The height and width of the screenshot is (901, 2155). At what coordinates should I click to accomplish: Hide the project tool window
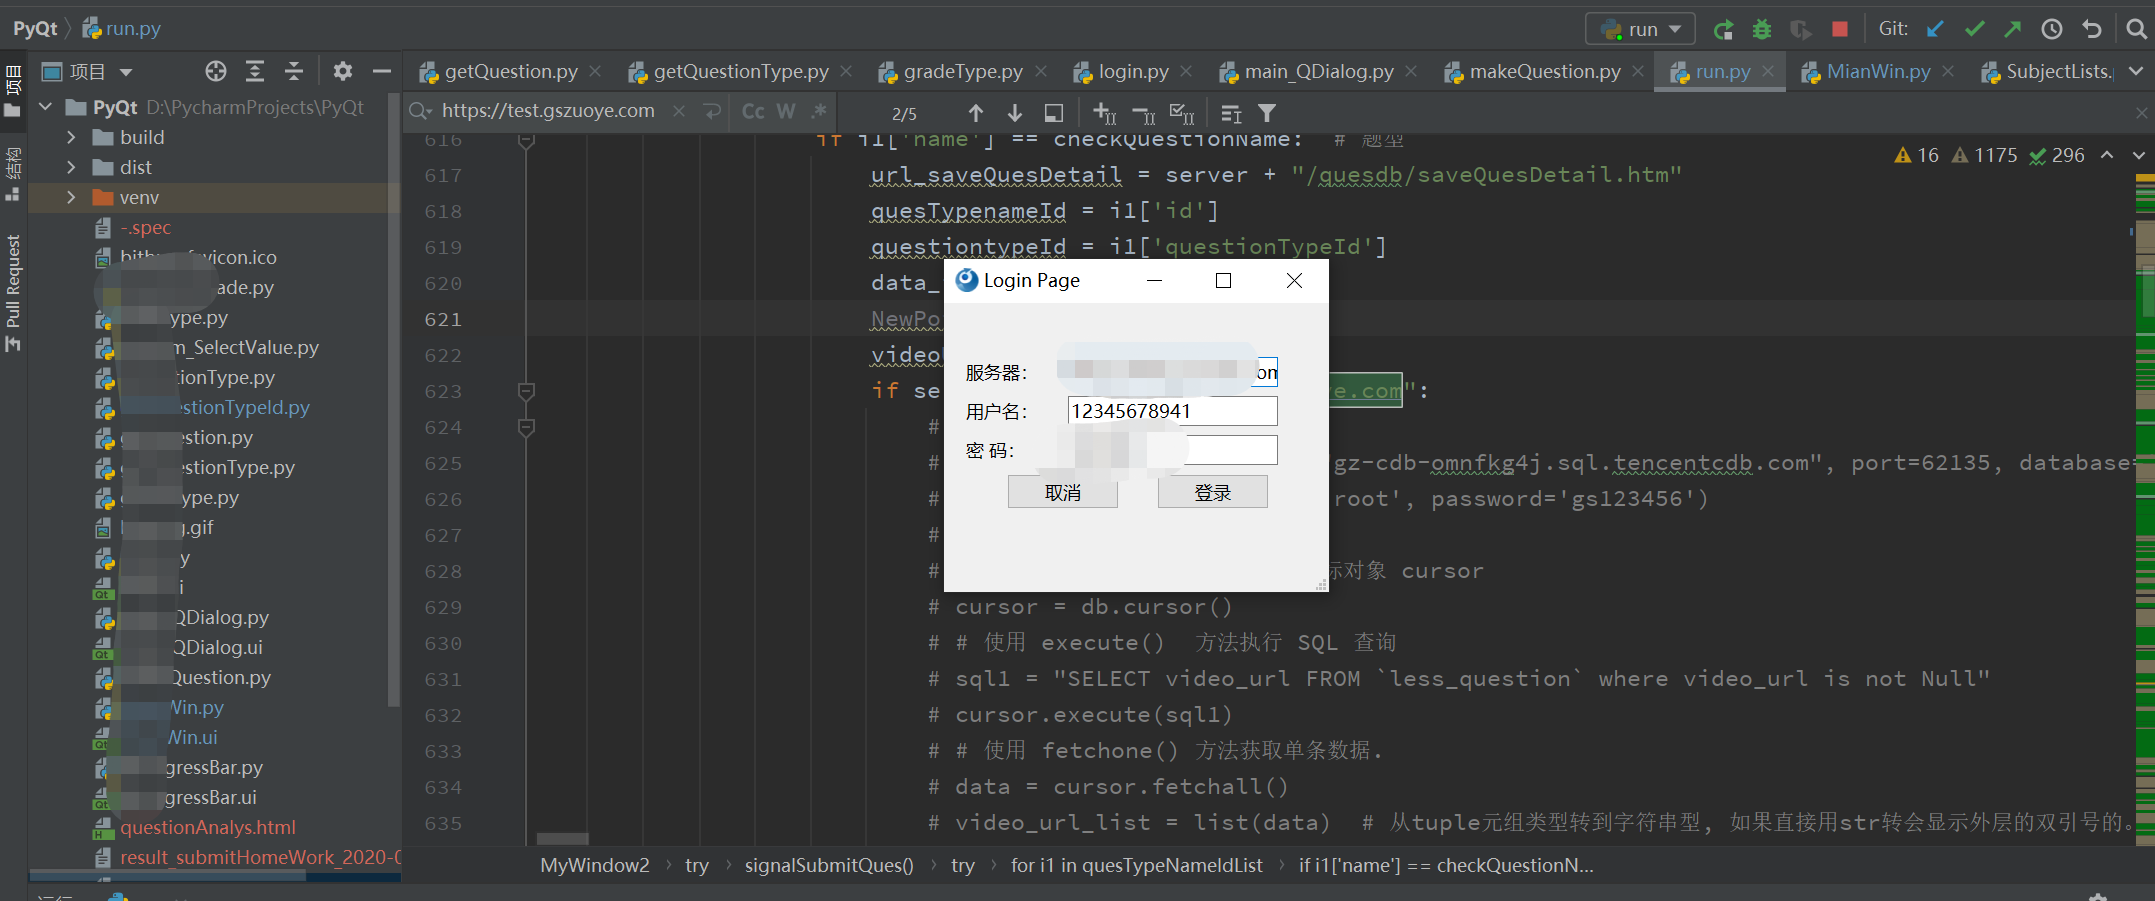coord(381,71)
